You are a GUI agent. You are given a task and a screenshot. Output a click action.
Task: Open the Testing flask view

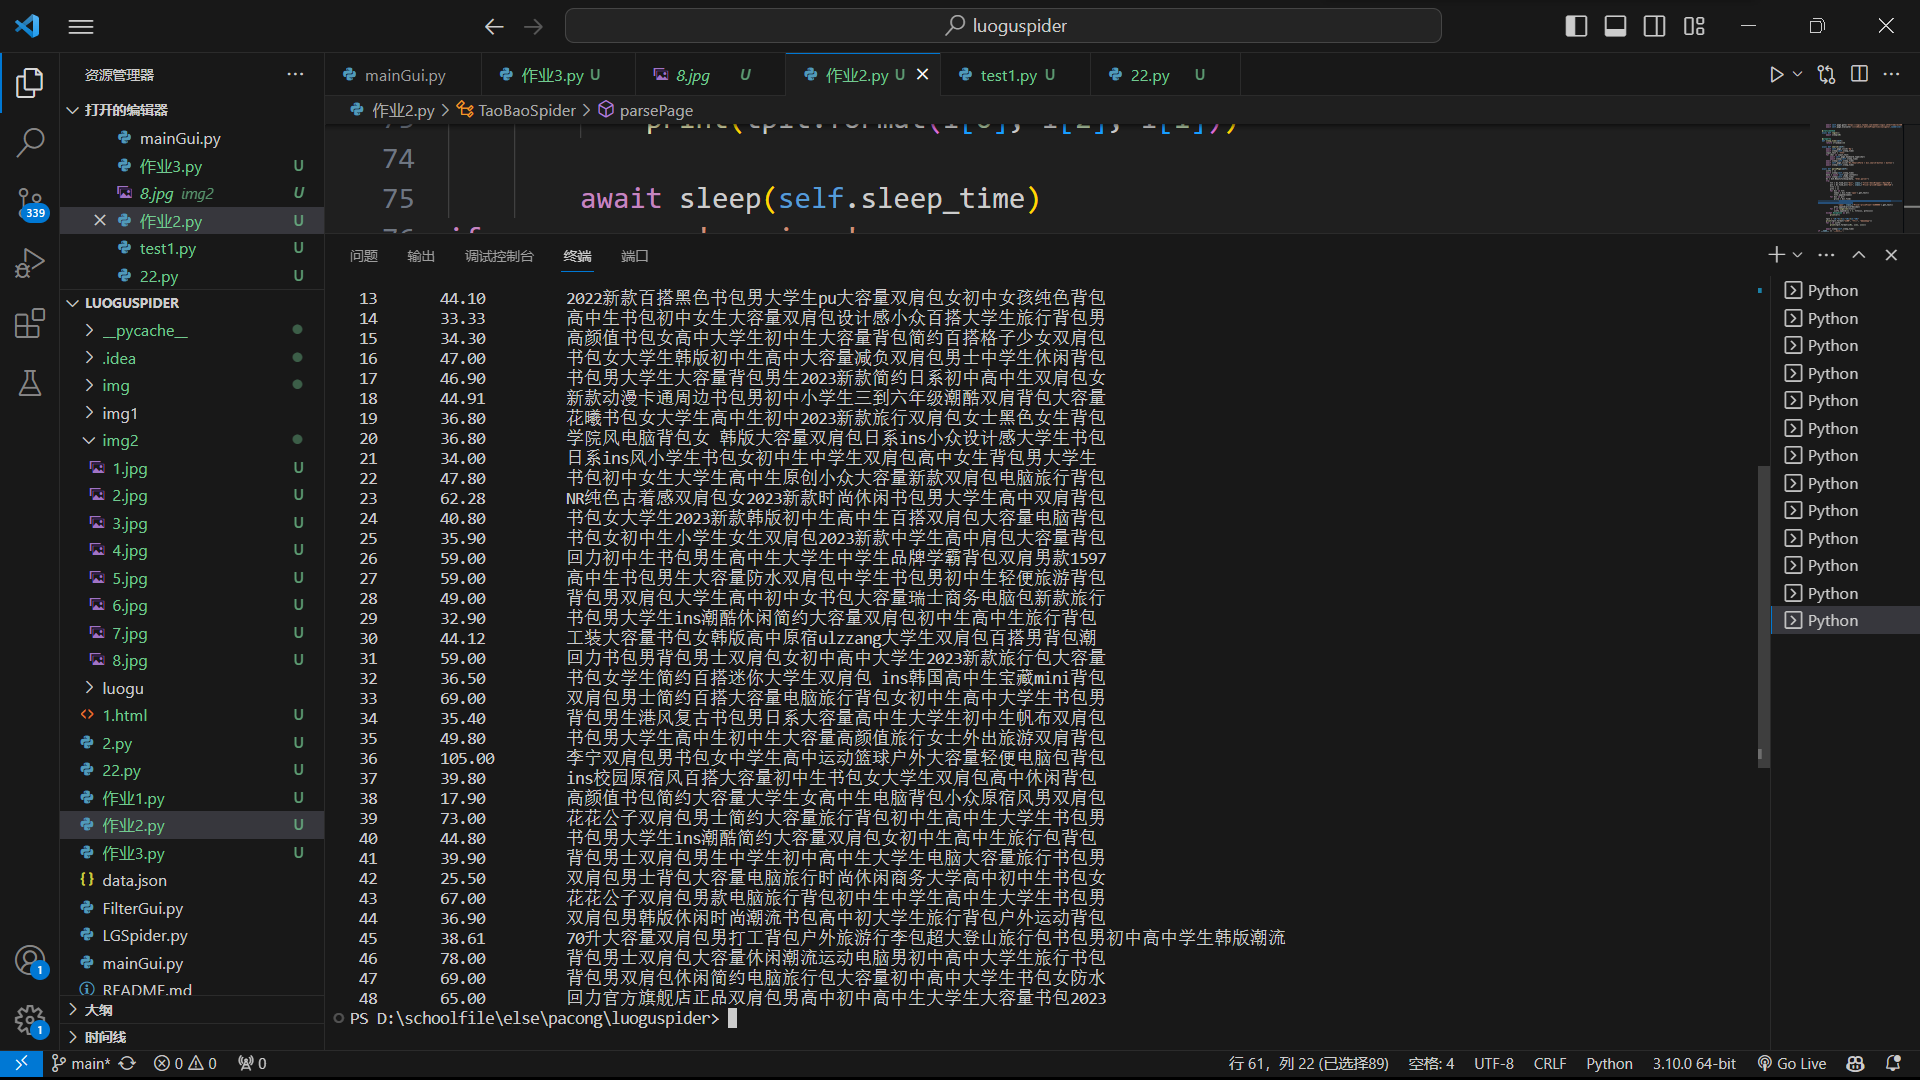point(30,383)
